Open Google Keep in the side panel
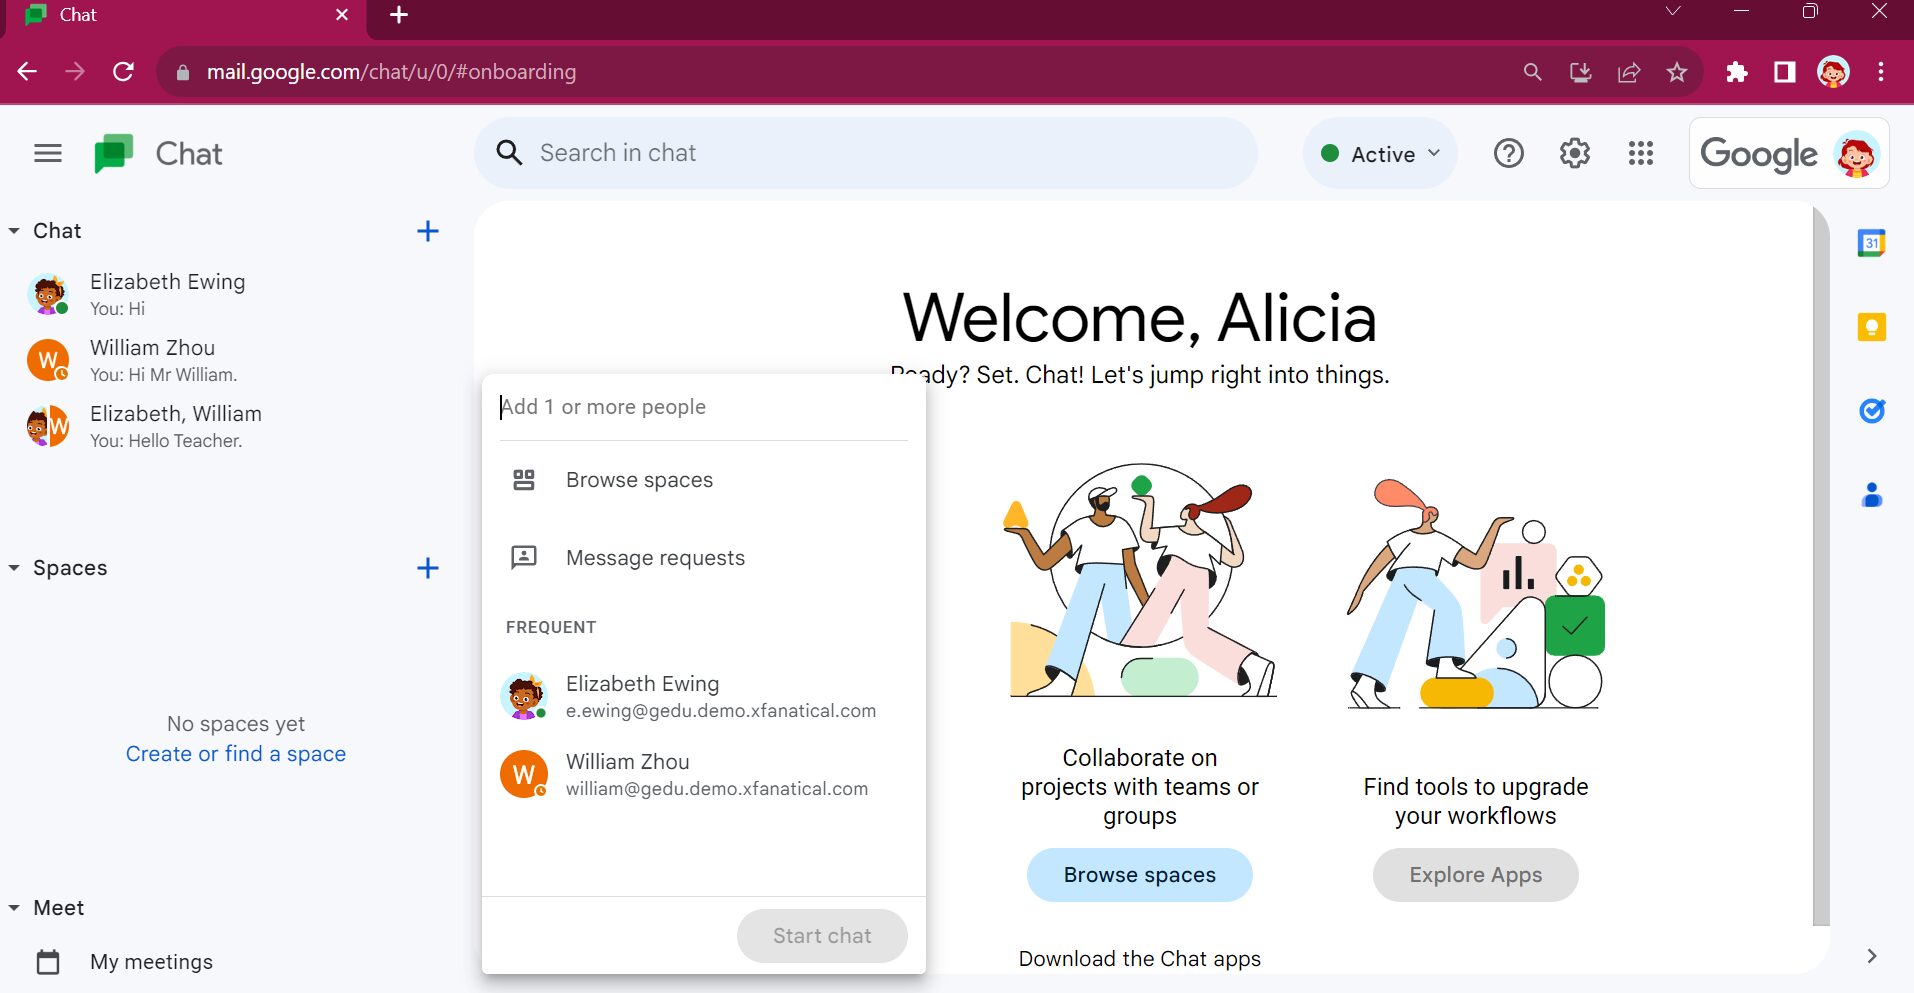This screenshot has height=993, width=1914. (1872, 326)
